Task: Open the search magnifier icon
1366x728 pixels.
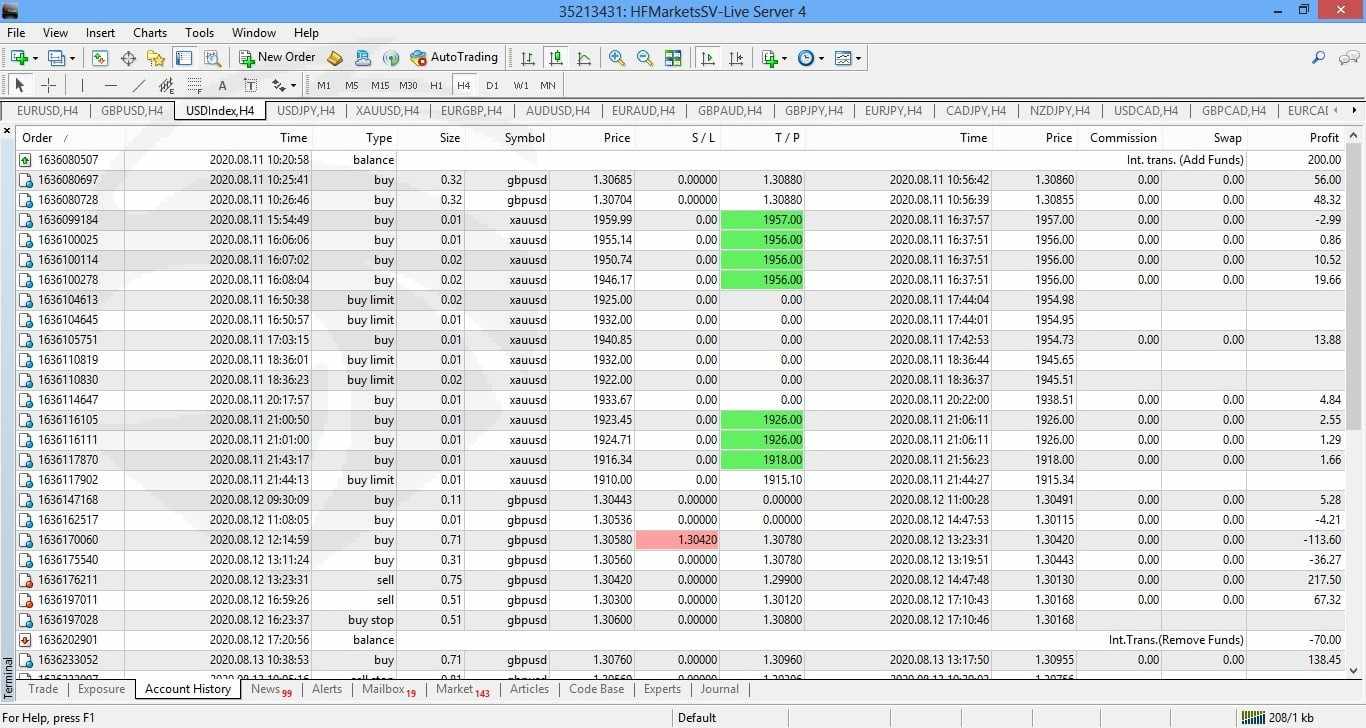Action: click(x=1318, y=58)
